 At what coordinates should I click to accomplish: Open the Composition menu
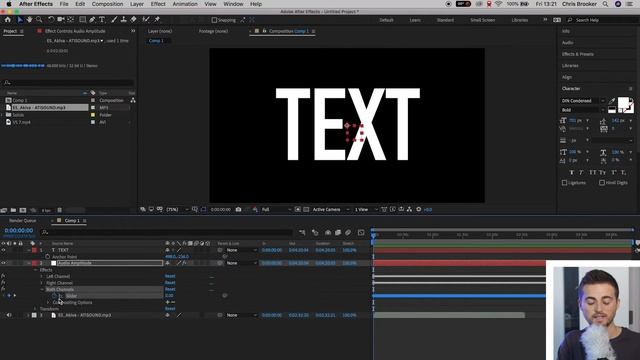[107, 4]
